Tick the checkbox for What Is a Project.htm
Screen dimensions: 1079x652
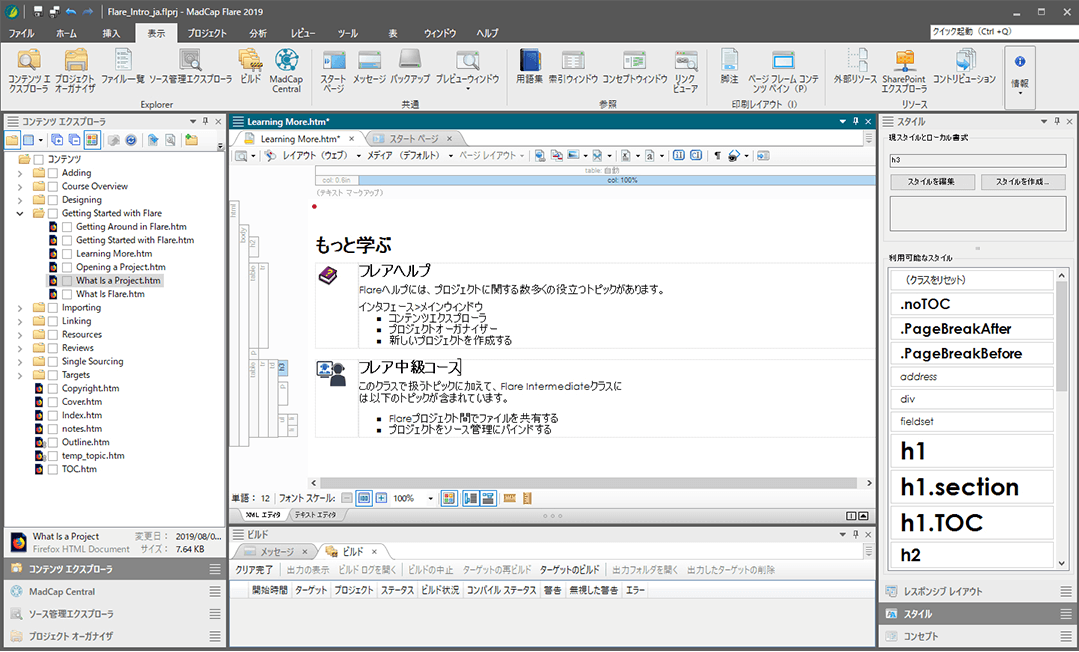click(x=67, y=281)
